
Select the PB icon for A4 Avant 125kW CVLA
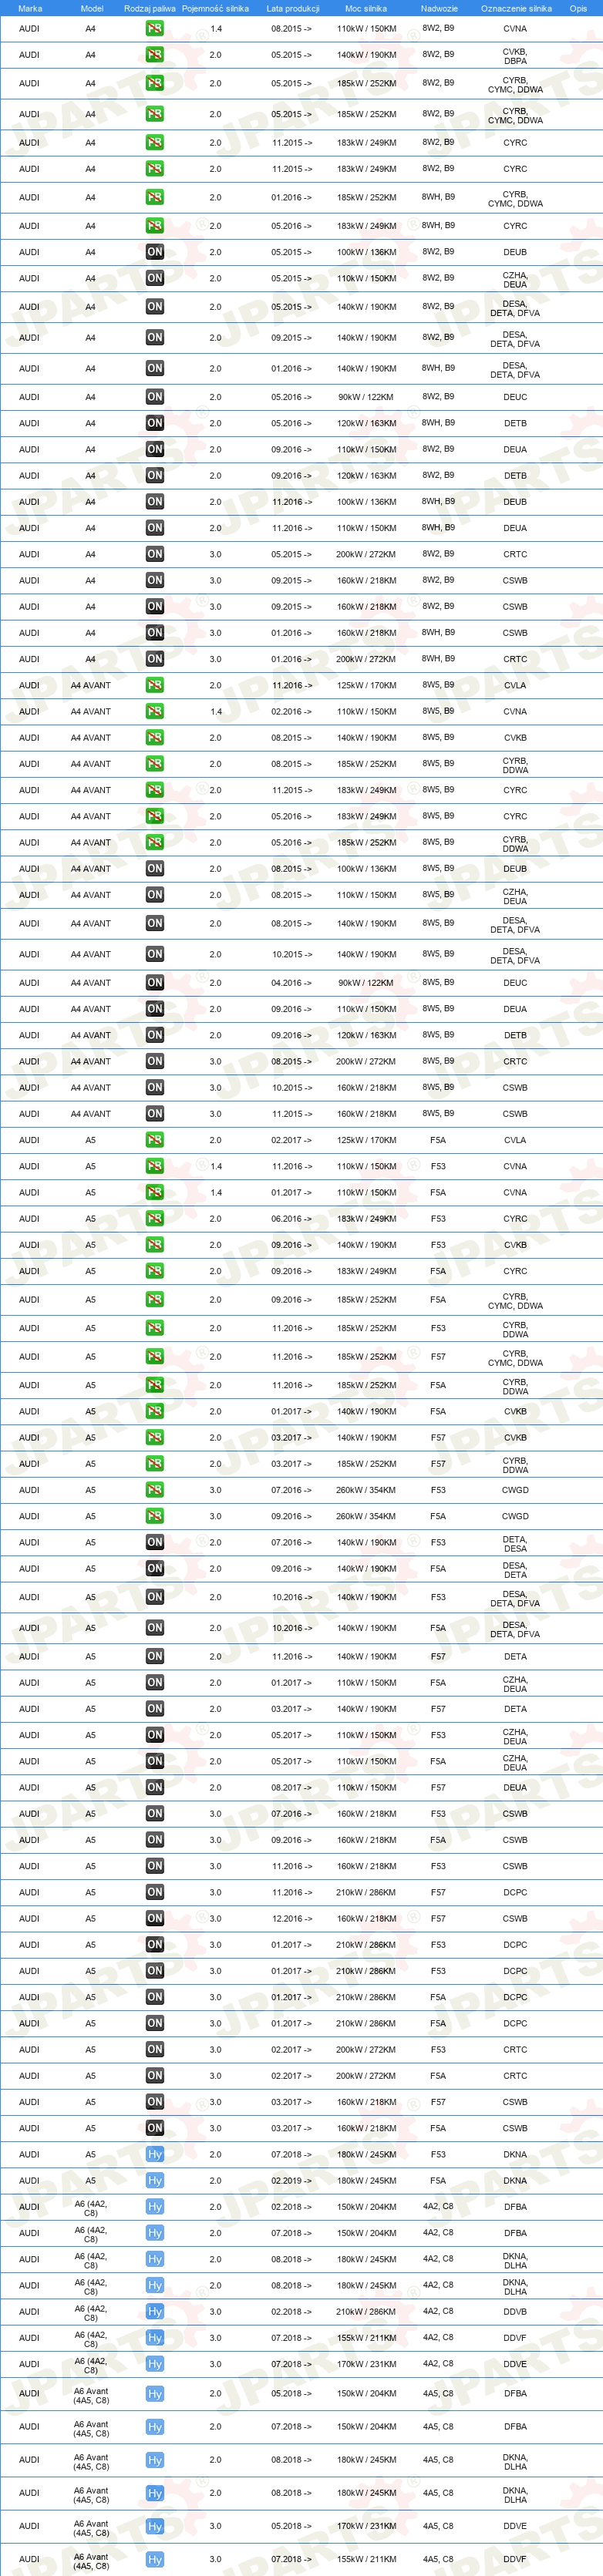click(154, 685)
